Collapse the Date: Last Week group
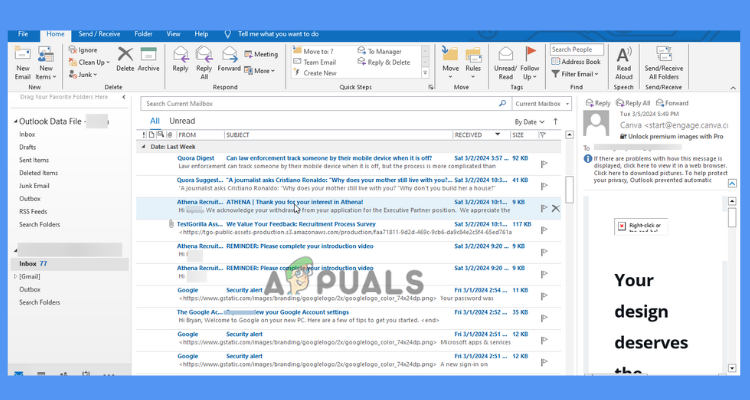750x400 pixels. 143,147
